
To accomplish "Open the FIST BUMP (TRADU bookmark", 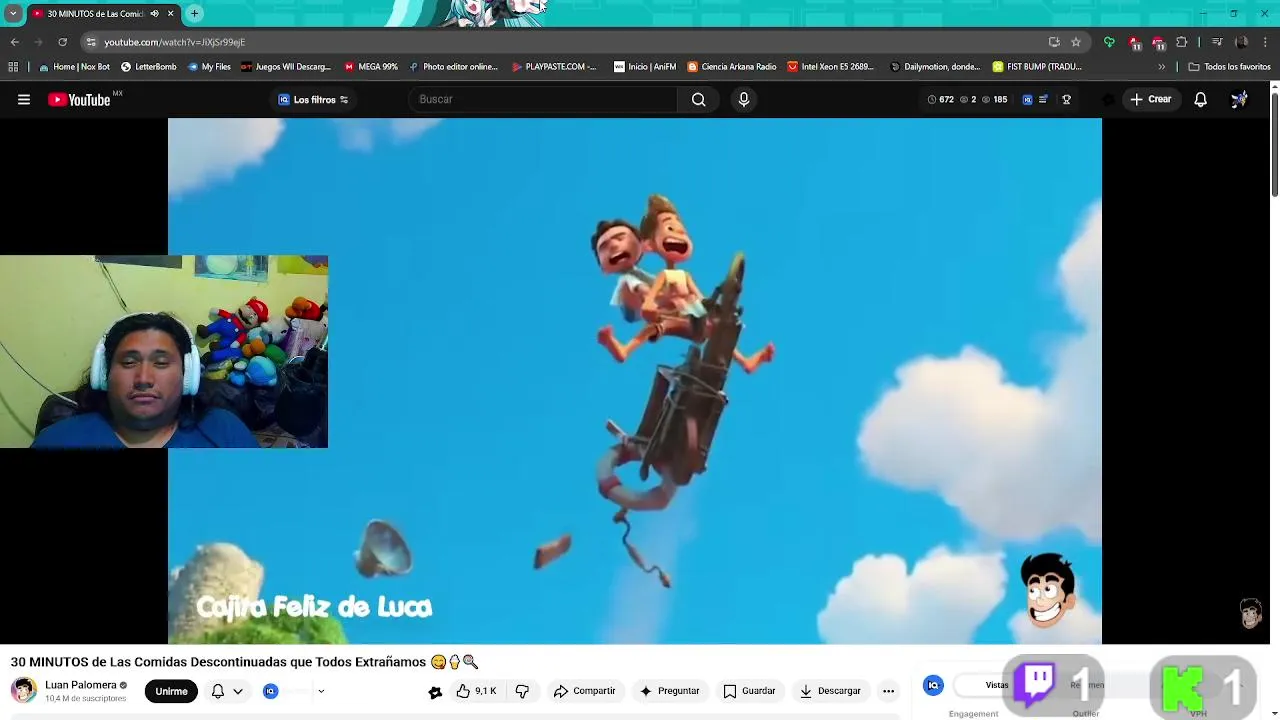I will 1037,67.
